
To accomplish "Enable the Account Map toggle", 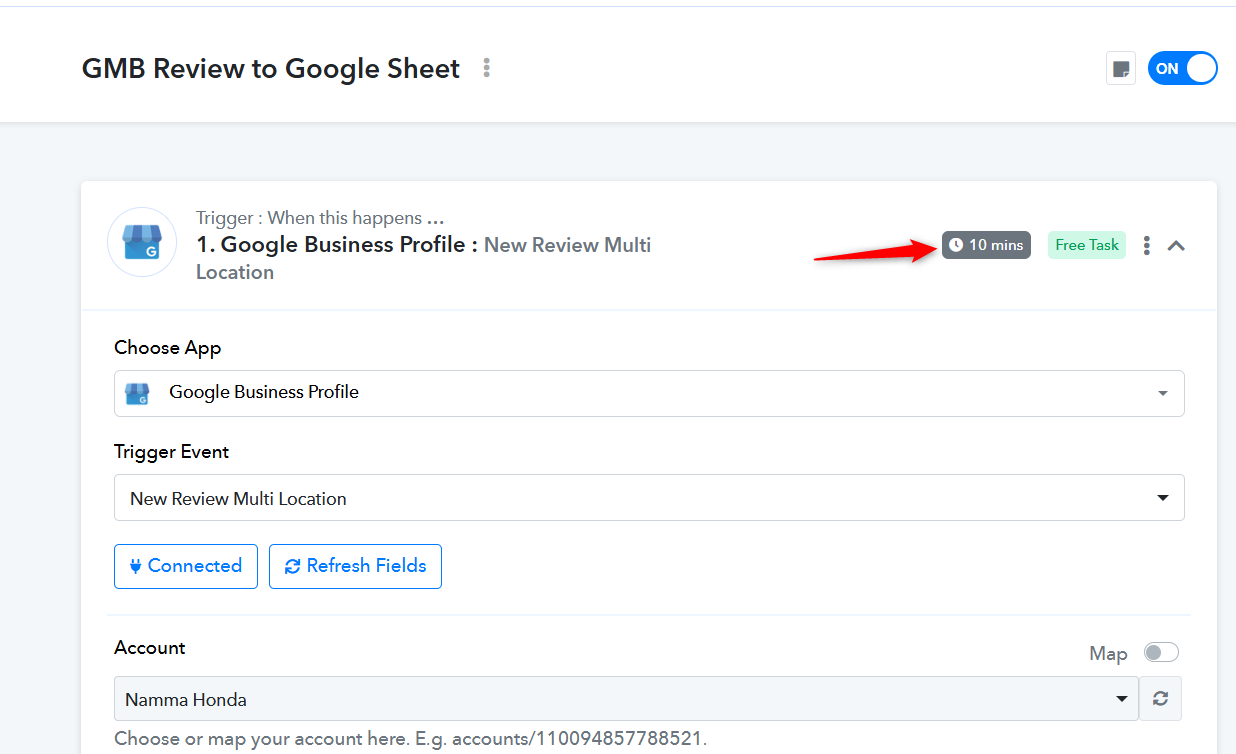I will (x=1161, y=652).
